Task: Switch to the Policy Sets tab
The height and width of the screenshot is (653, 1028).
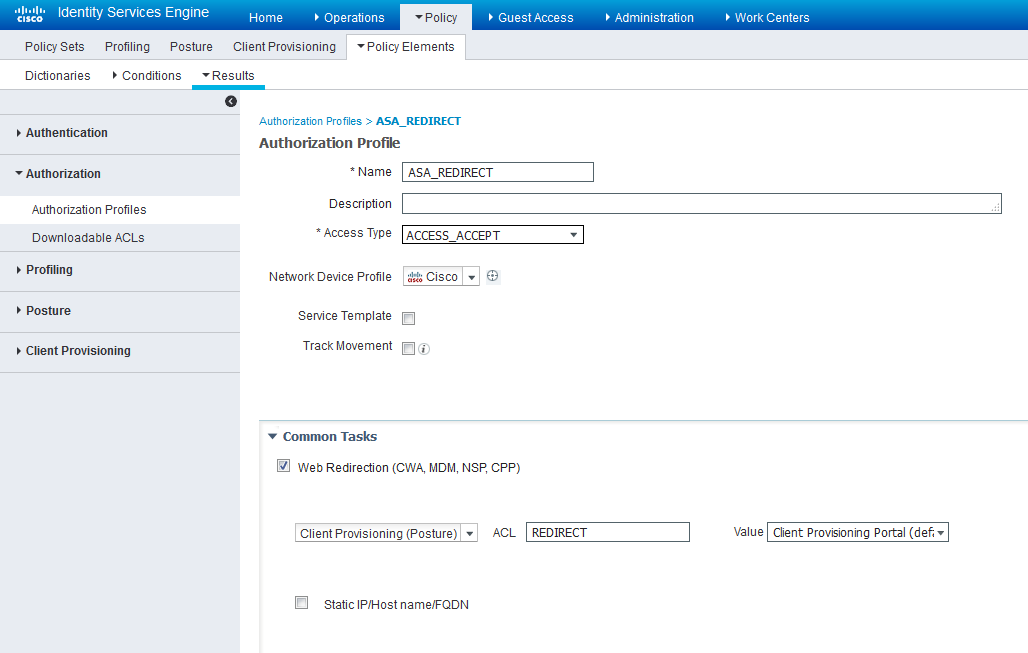Action: (x=54, y=47)
